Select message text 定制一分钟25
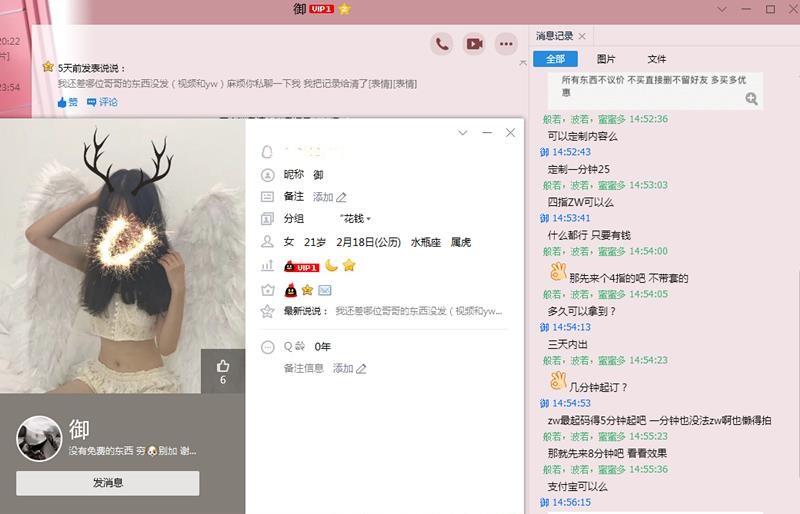800x514 pixels. click(579, 169)
